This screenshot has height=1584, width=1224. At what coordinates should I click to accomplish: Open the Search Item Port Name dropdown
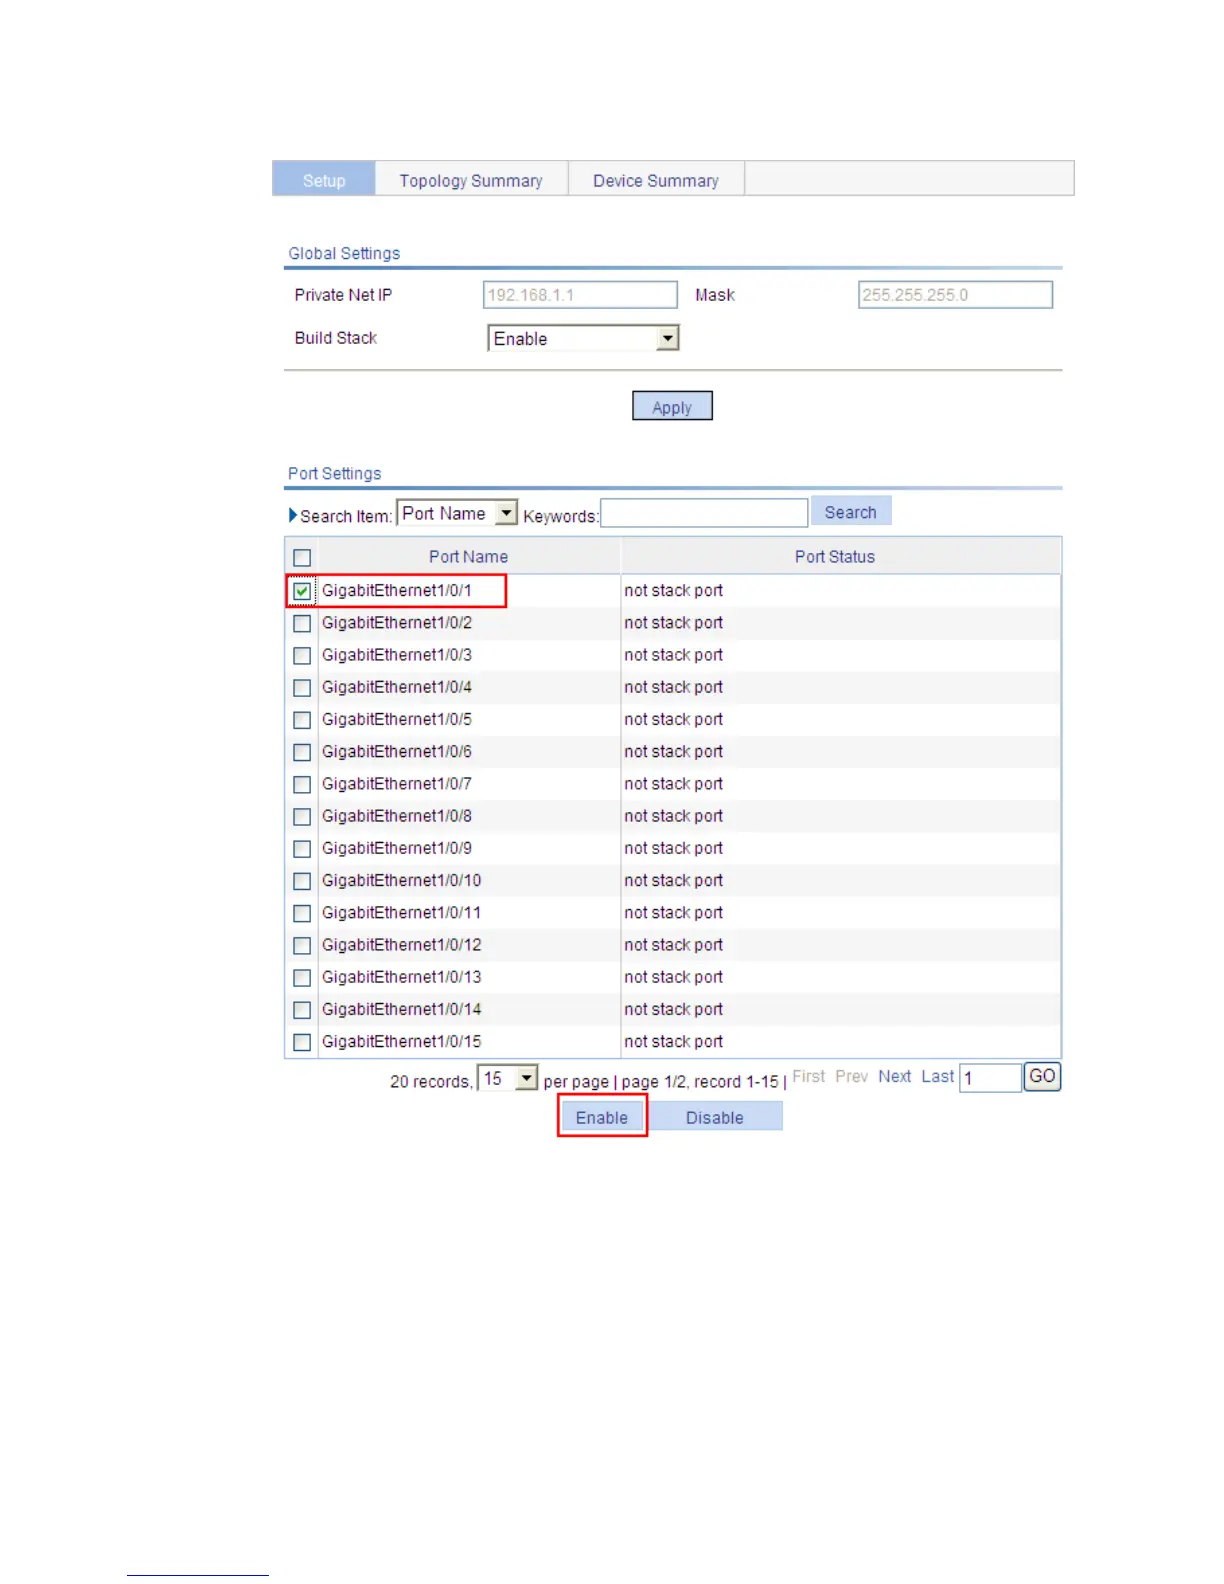click(457, 513)
